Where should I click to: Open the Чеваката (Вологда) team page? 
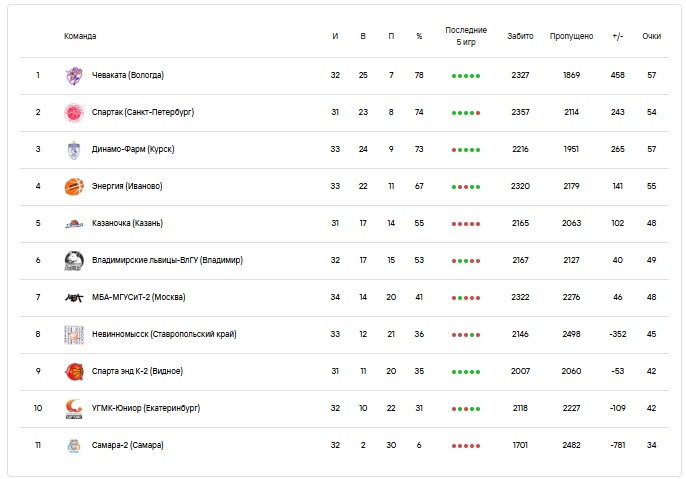[x=128, y=75]
